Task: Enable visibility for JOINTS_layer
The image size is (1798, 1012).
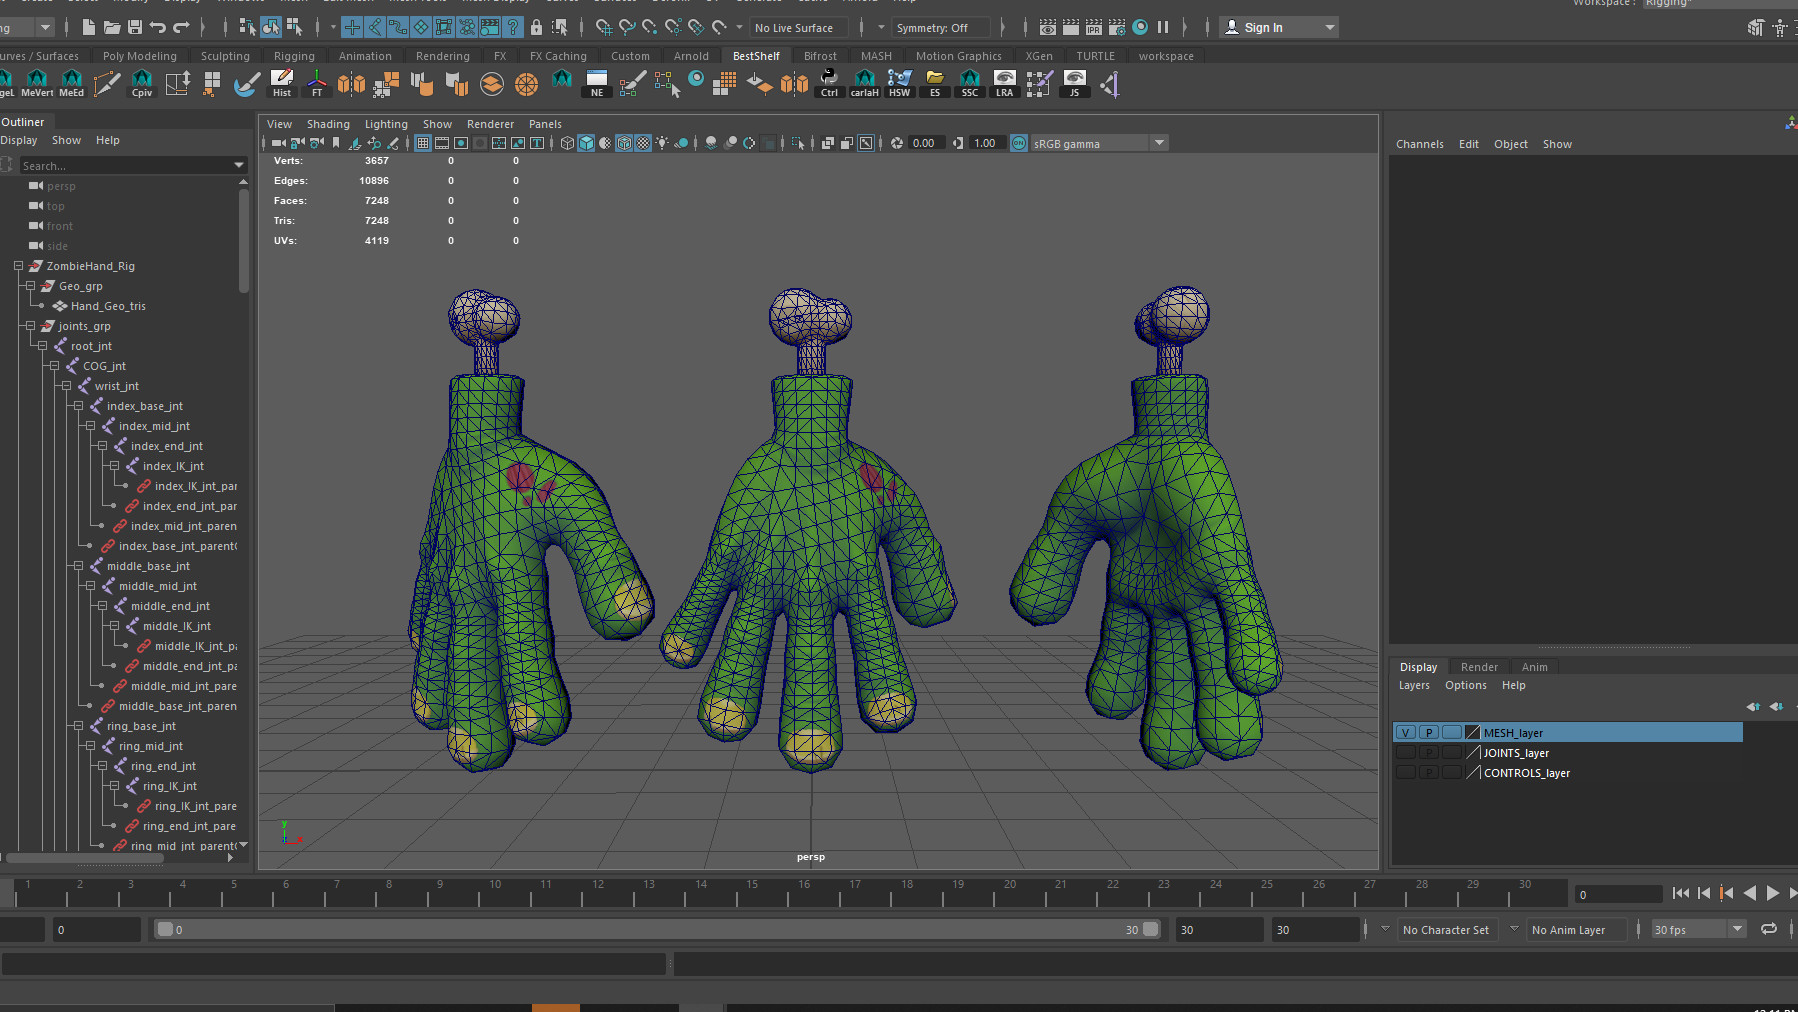Action: pyautogui.click(x=1406, y=752)
